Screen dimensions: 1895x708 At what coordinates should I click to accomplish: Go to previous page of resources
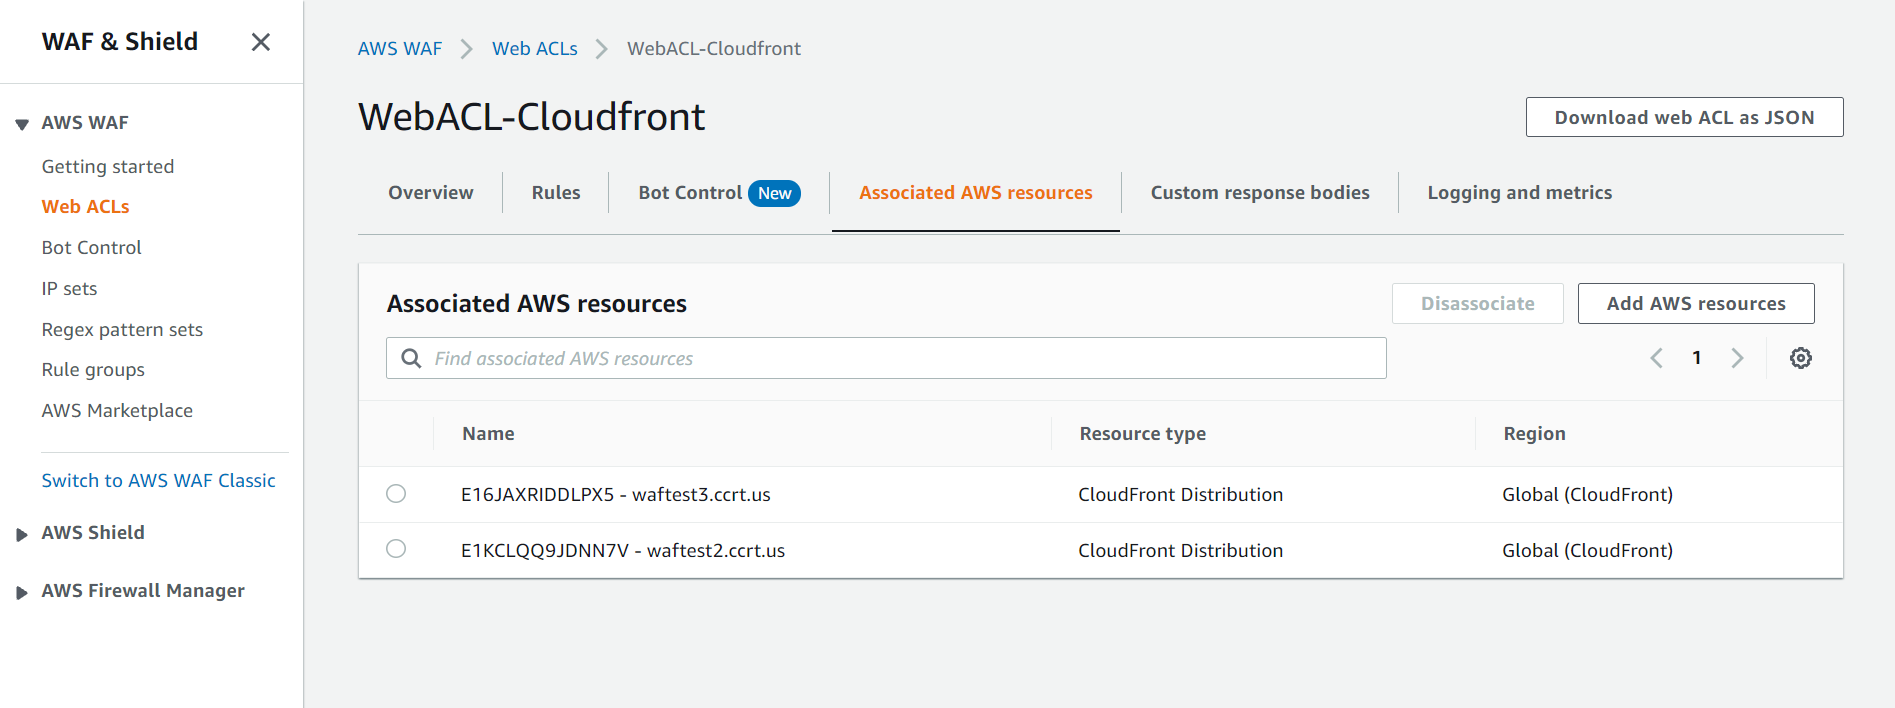pos(1657,358)
